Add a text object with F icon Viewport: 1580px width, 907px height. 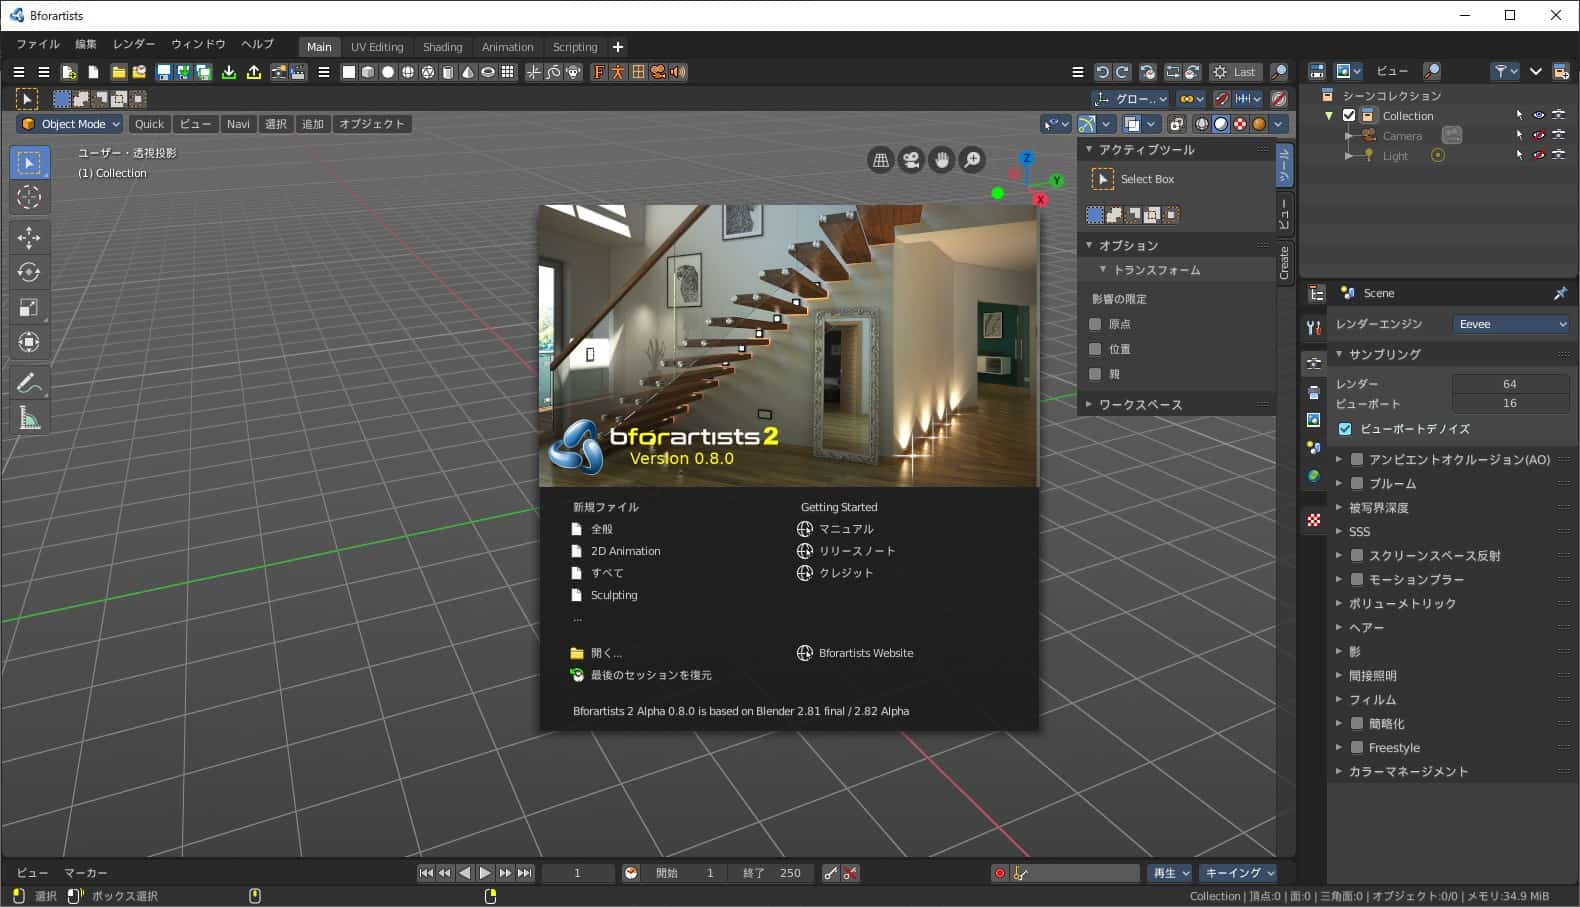(599, 72)
